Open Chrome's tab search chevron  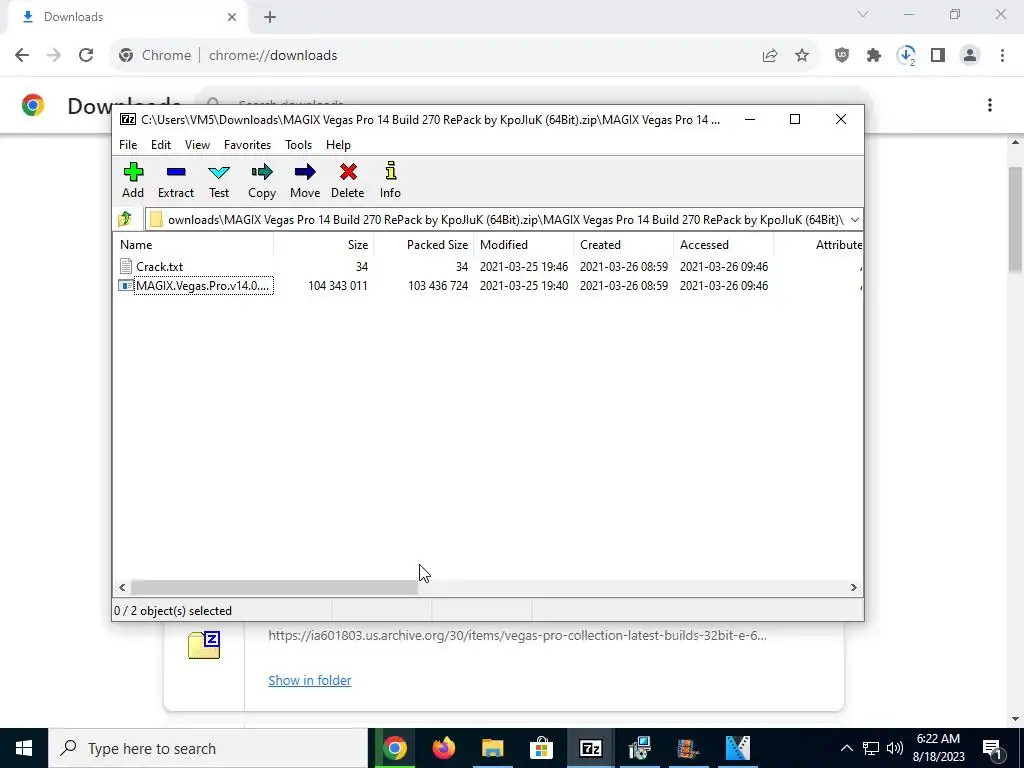coord(863,14)
